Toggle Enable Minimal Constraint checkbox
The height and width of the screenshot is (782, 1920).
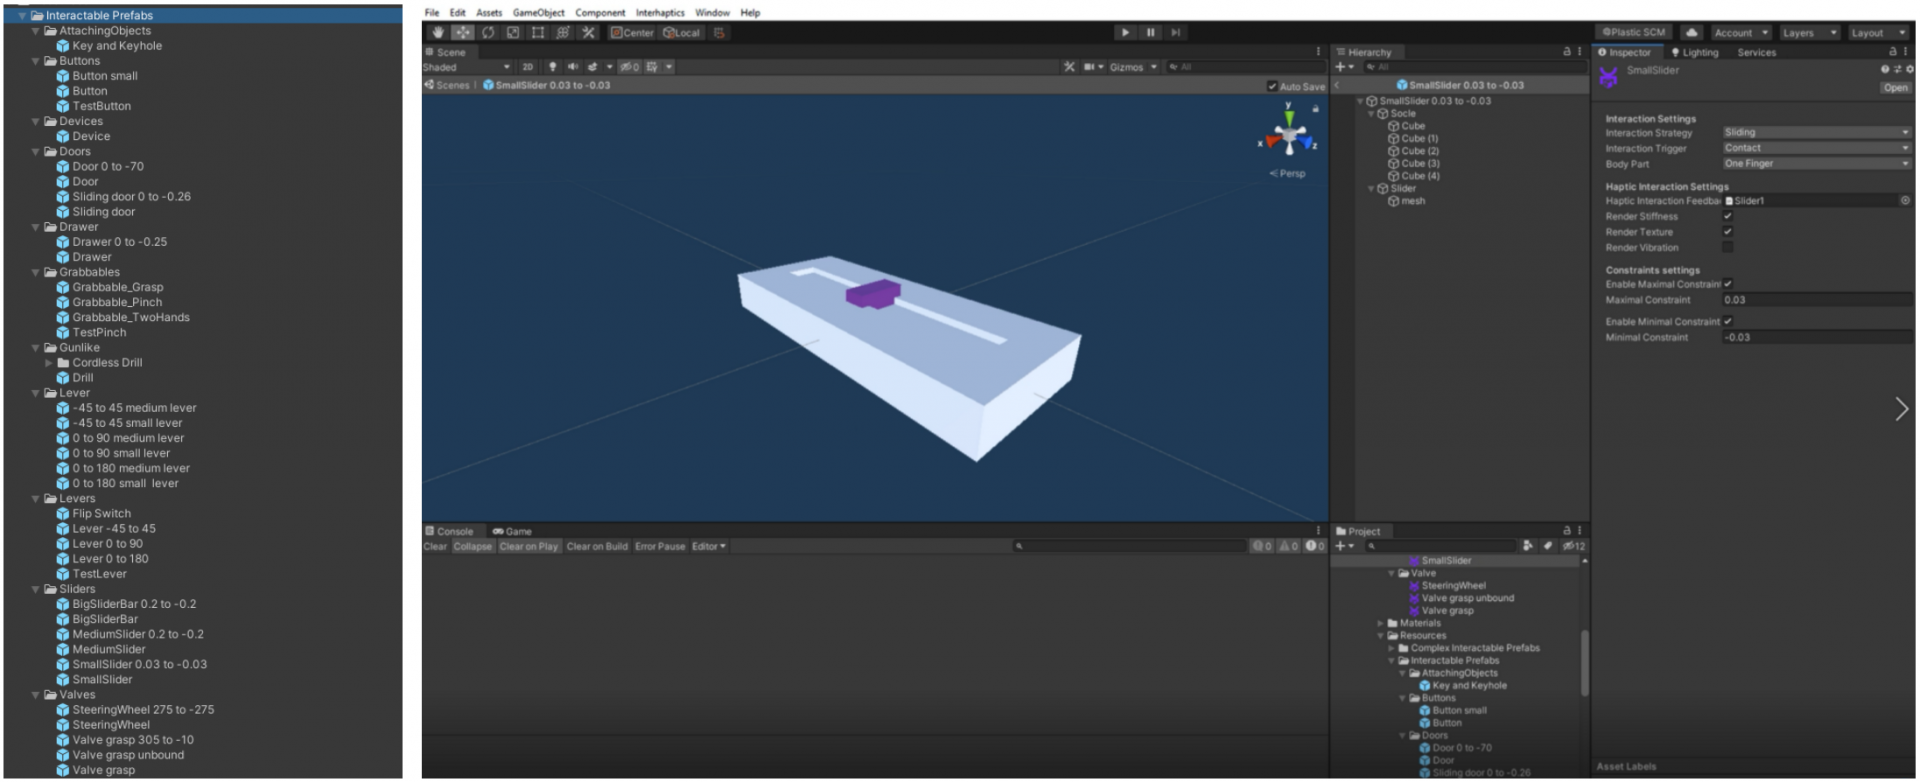pyautogui.click(x=1727, y=322)
